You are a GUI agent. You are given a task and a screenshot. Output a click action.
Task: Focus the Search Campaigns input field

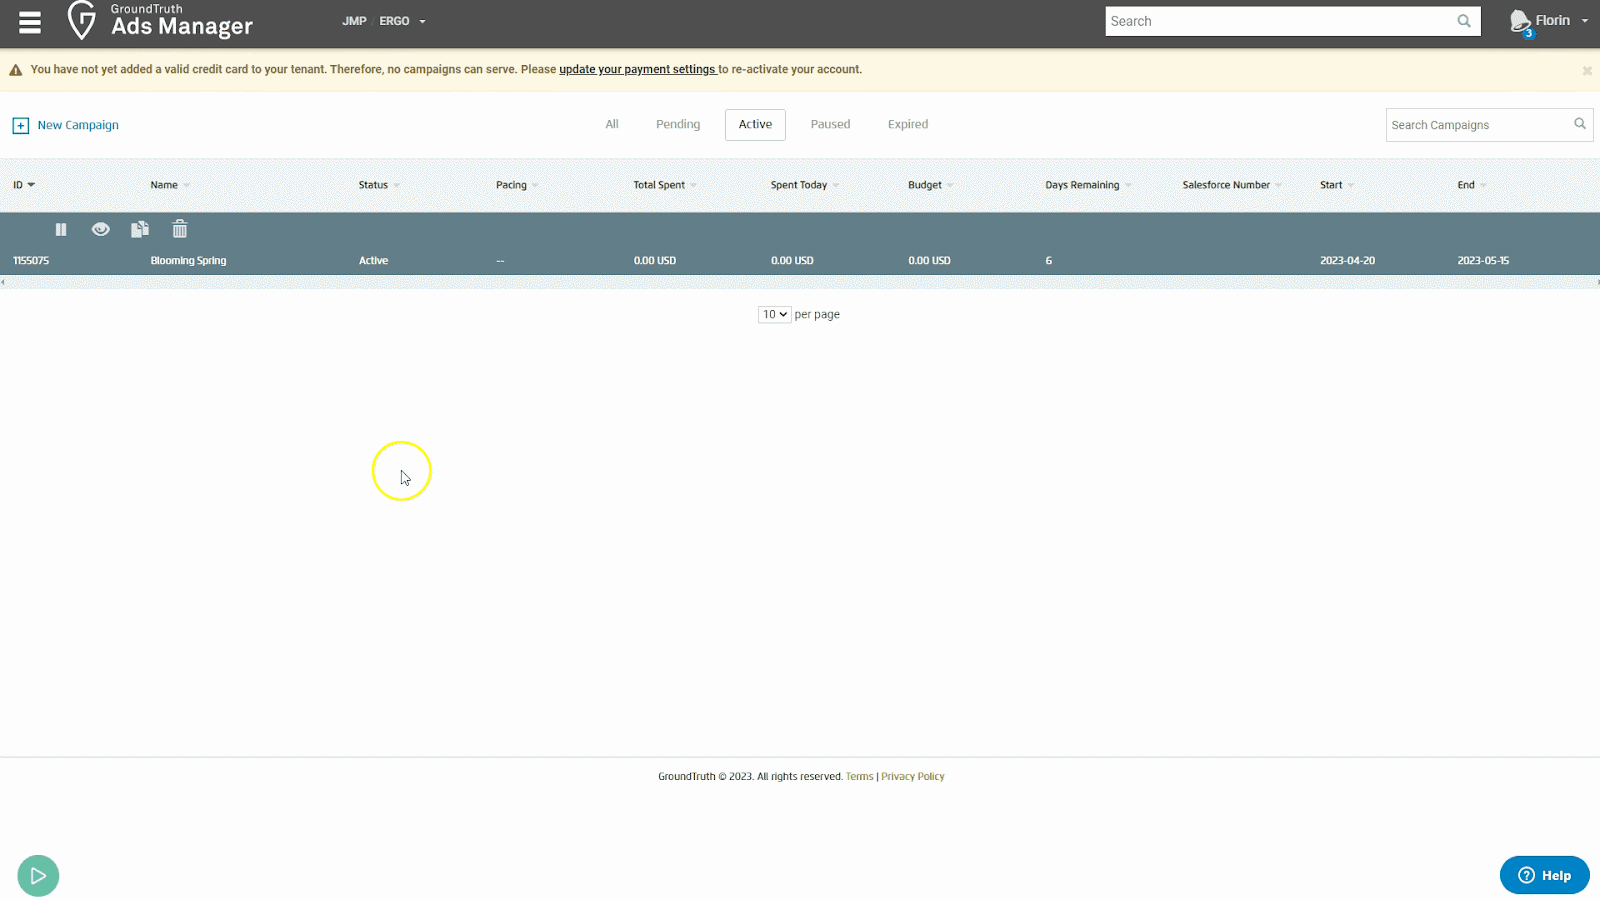tap(1478, 125)
